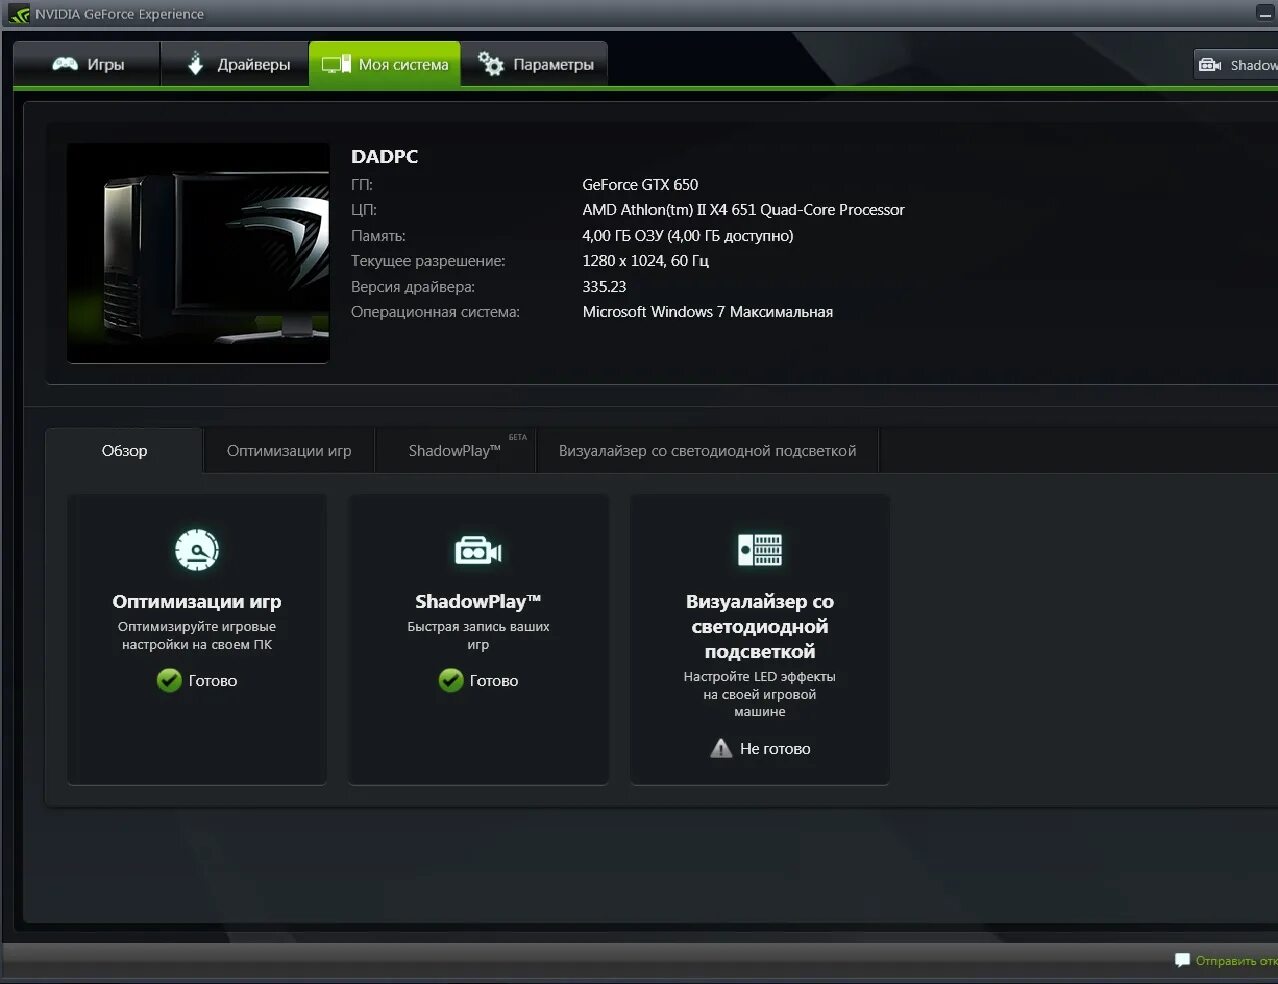Click the driver version 335.23
Image resolution: width=1278 pixels, height=984 pixels.
point(604,287)
